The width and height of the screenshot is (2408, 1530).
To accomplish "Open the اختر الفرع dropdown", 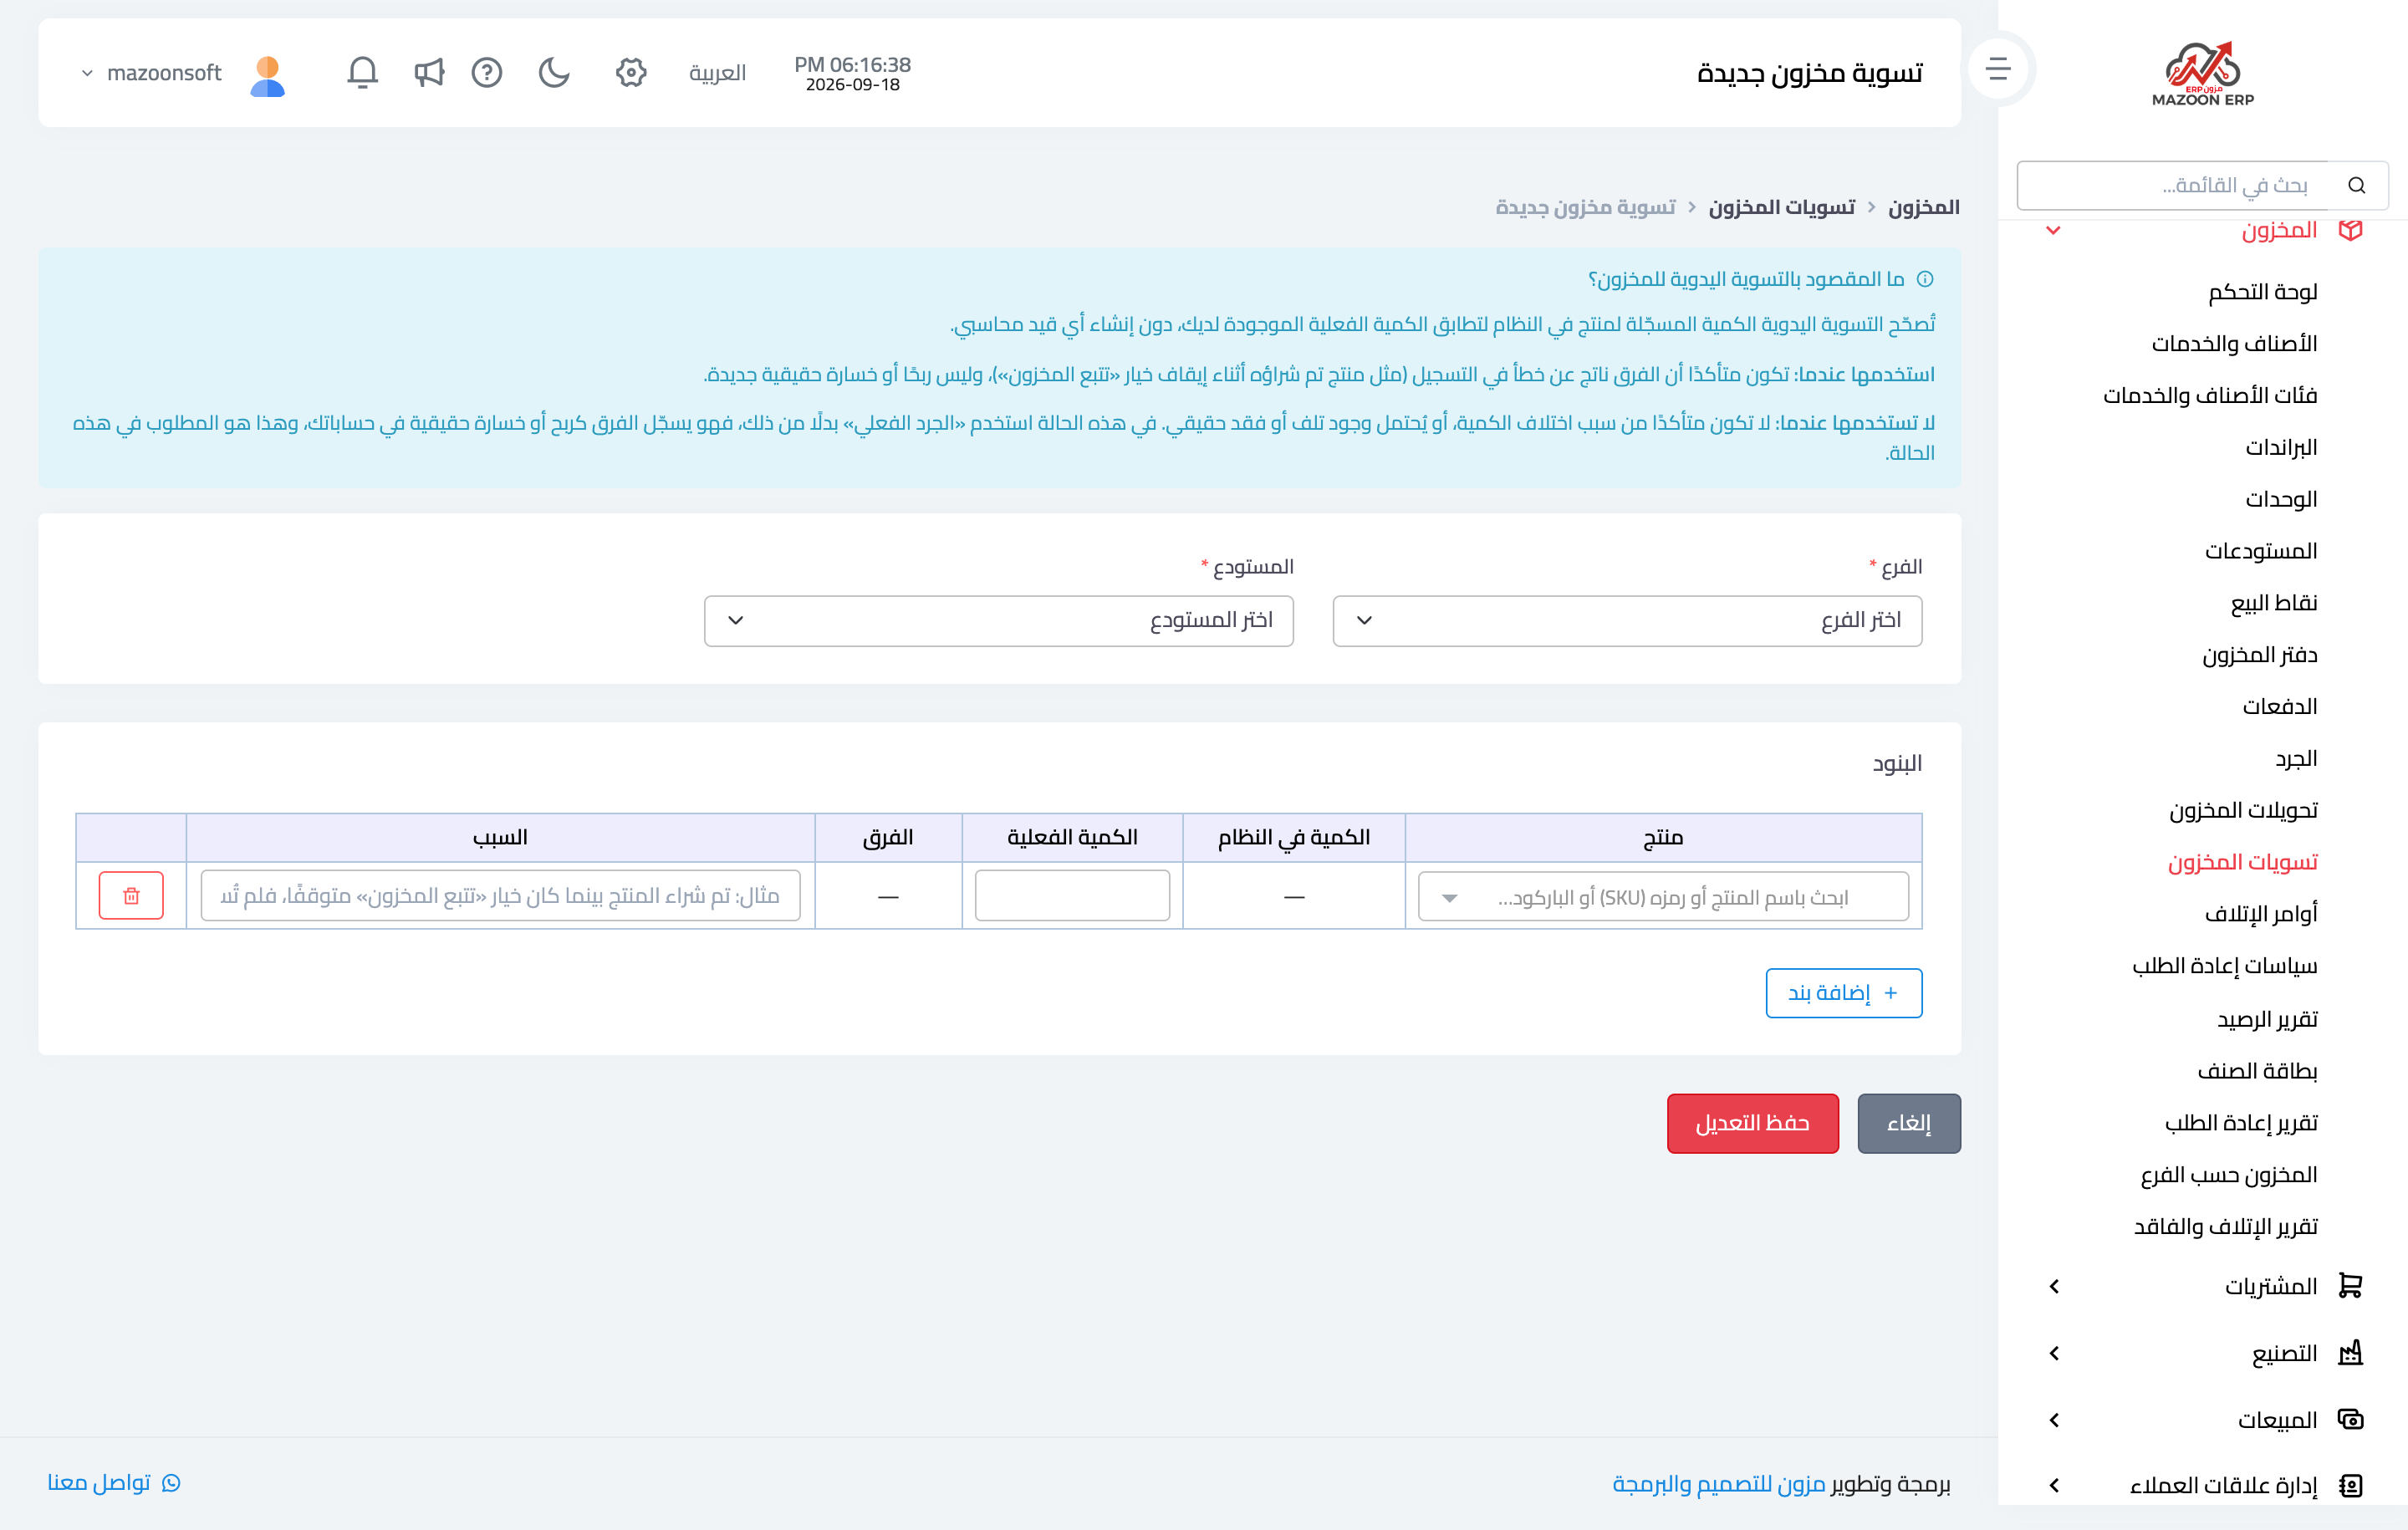I will click(1627, 621).
